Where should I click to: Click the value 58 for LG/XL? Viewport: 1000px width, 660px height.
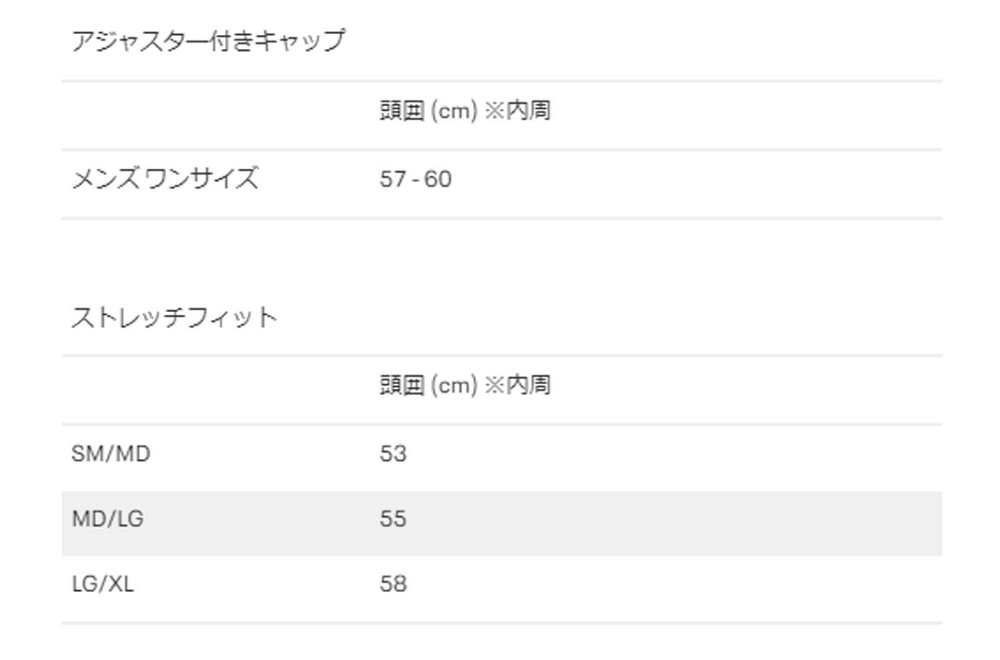pyautogui.click(x=393, y=584)
